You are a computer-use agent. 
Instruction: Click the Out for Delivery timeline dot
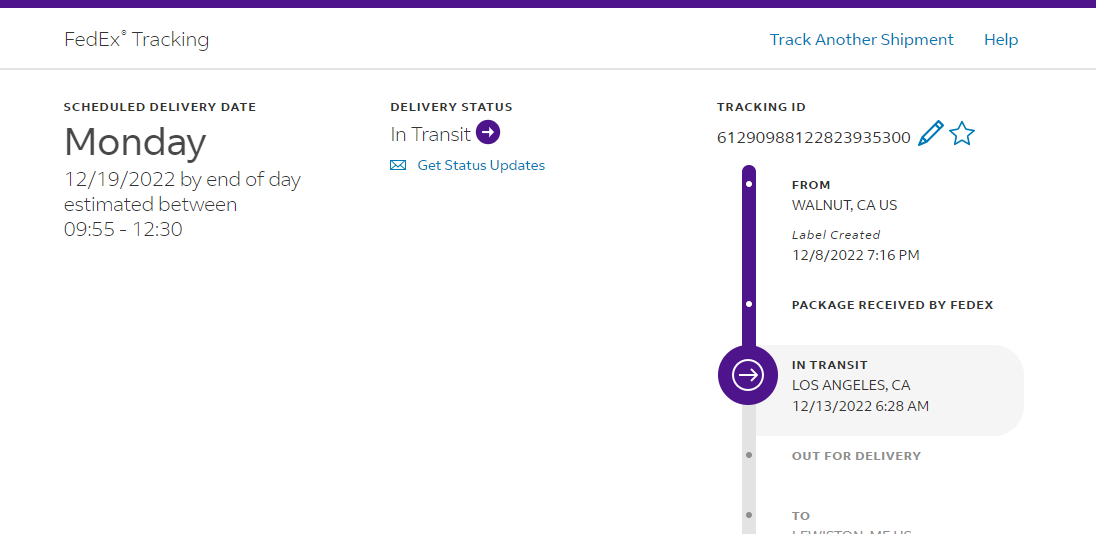[x=749, y=455]
